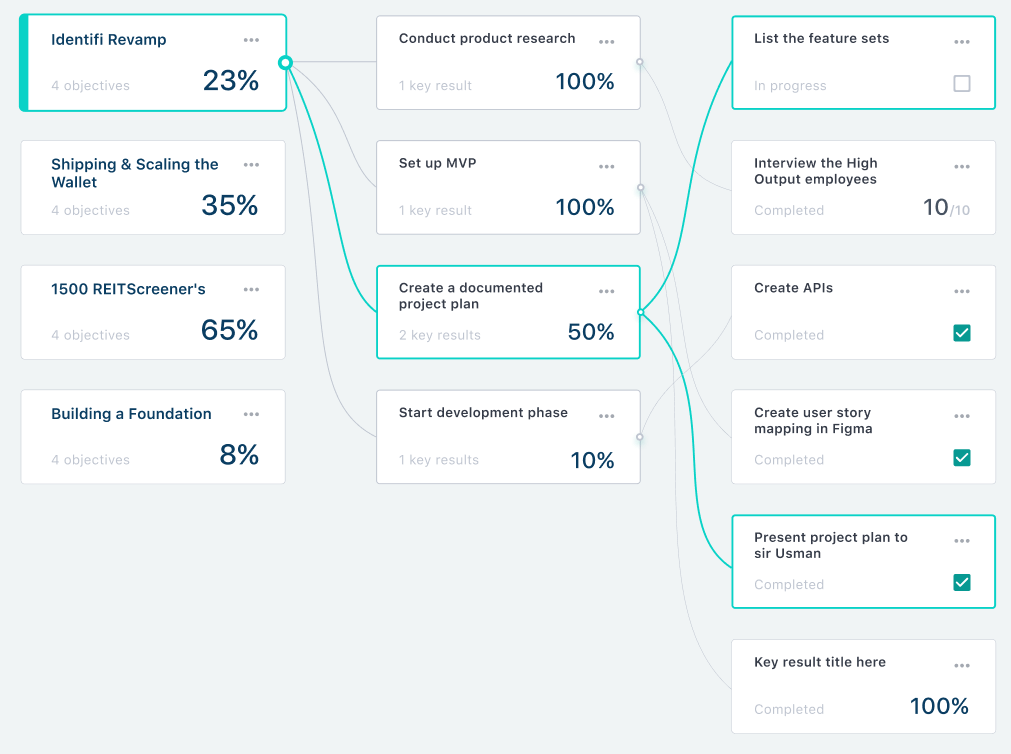
Task: Open more options for Create APIs
Action: click(x=961, y=291)
